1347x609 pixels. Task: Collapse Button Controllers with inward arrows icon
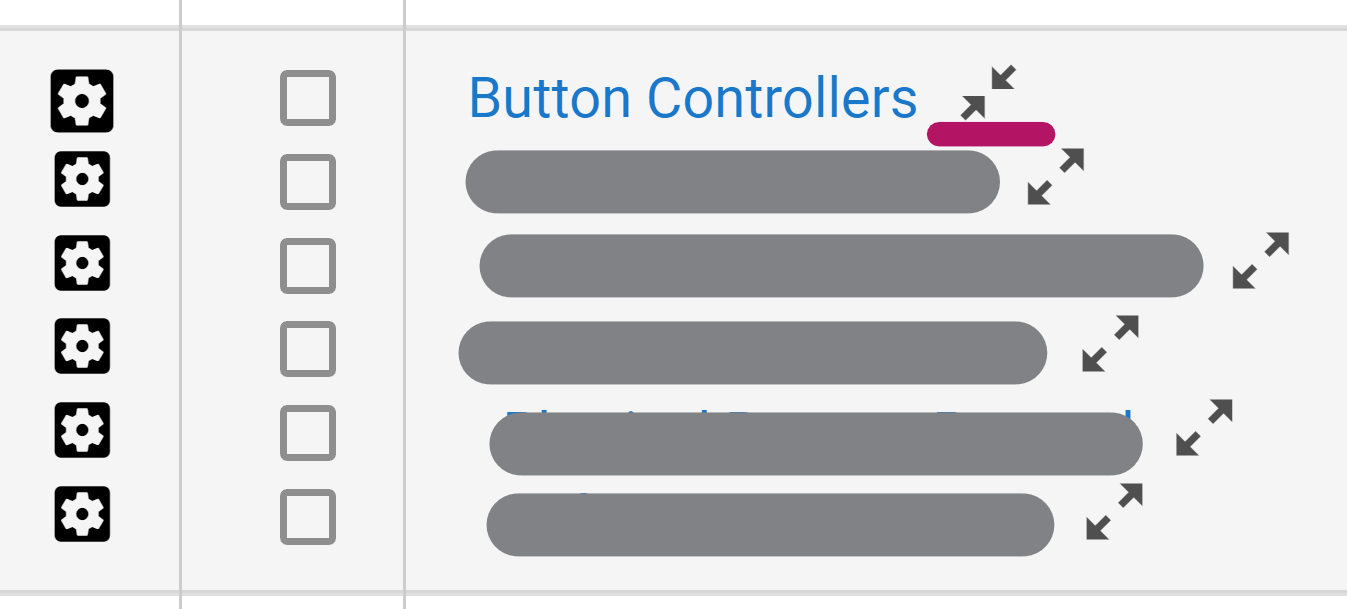tap(988, 93)
